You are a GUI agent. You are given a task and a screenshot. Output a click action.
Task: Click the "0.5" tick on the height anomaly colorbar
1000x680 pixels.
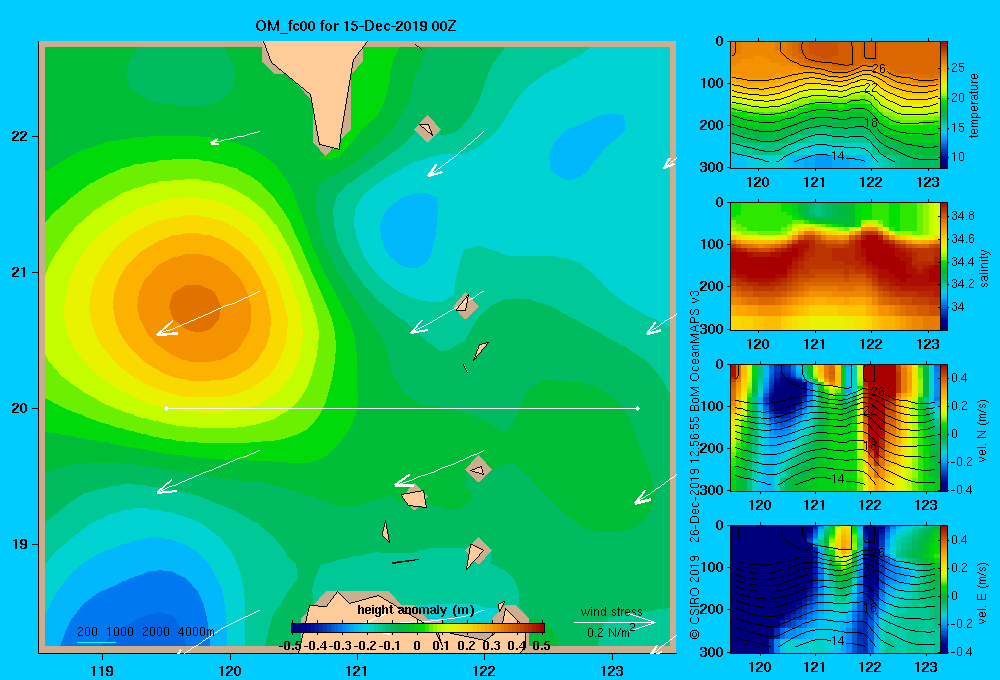[541, 646]
